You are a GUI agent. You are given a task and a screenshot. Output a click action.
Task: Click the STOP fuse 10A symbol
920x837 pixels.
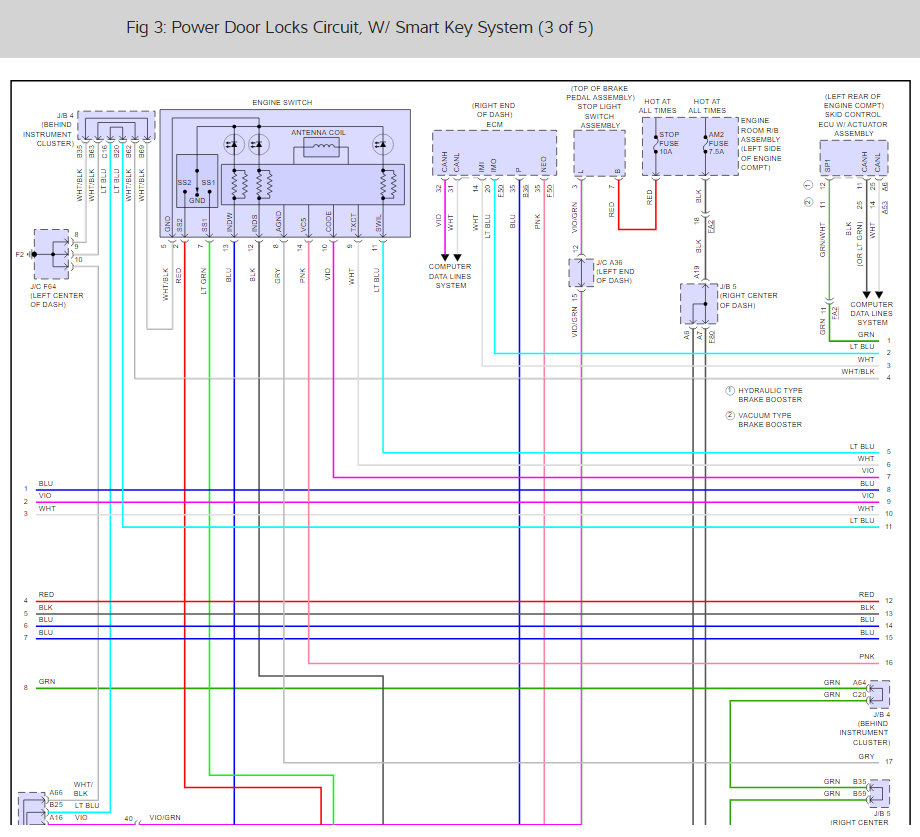[655, 145]
